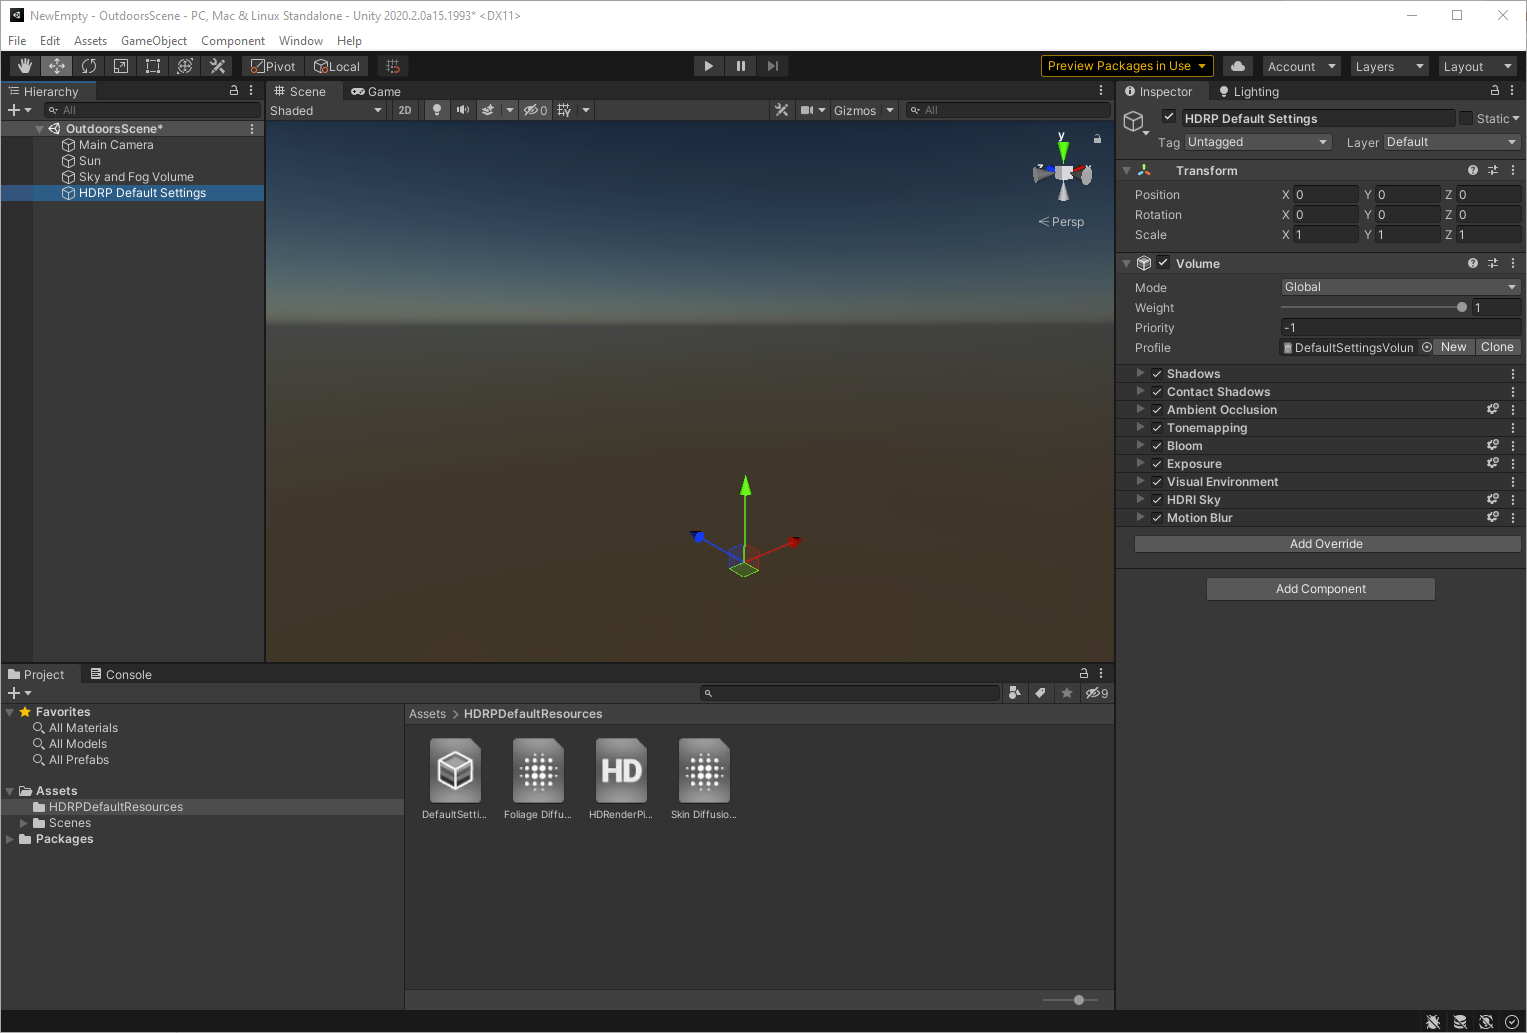Viewport: 1527px width, 1033px height.
Task: Open the auto-generate lighting status icon
Action: coord(1486,1022)
